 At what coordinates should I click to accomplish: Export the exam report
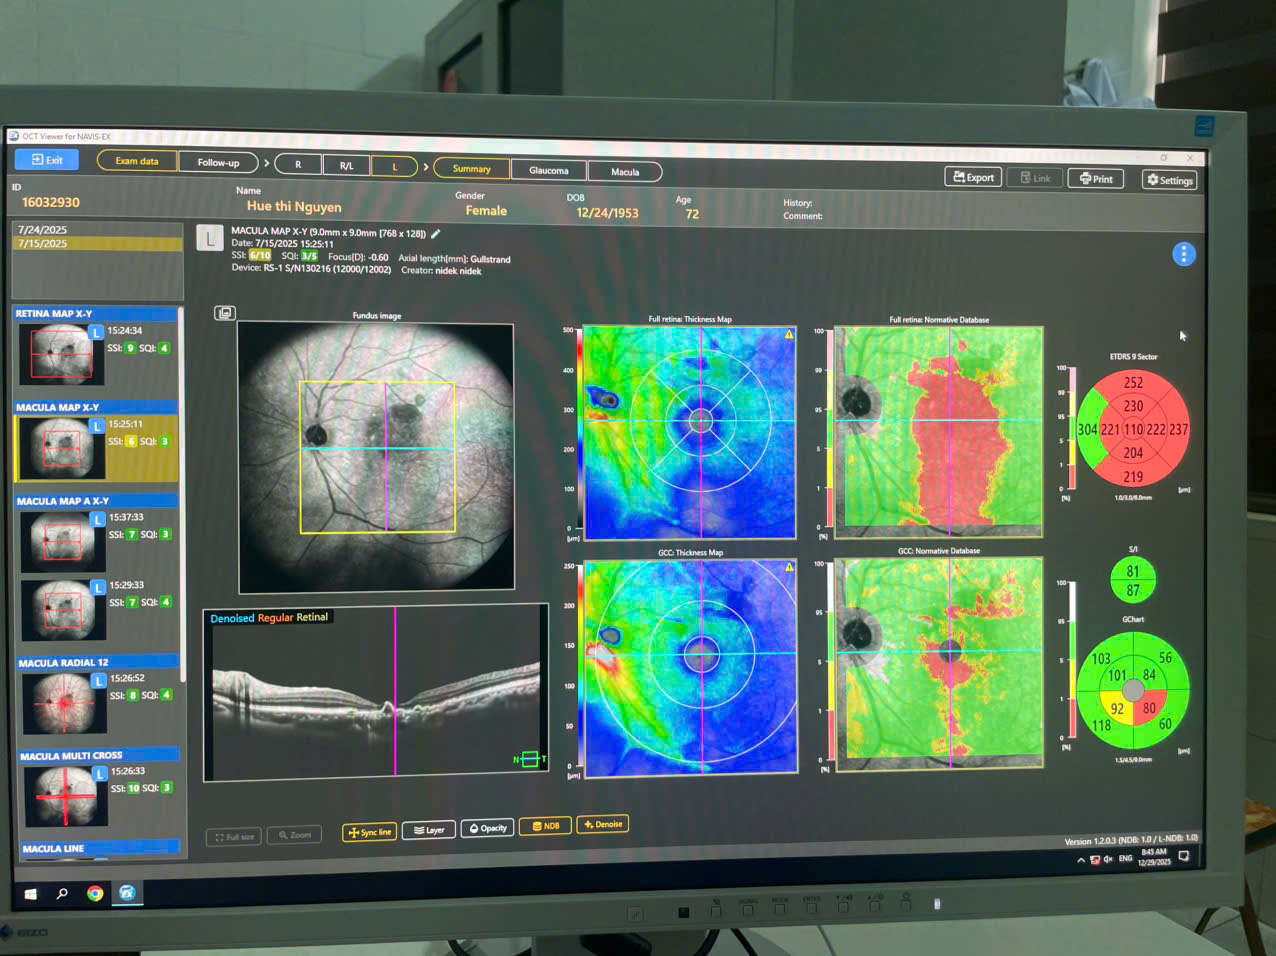(973, 178)
